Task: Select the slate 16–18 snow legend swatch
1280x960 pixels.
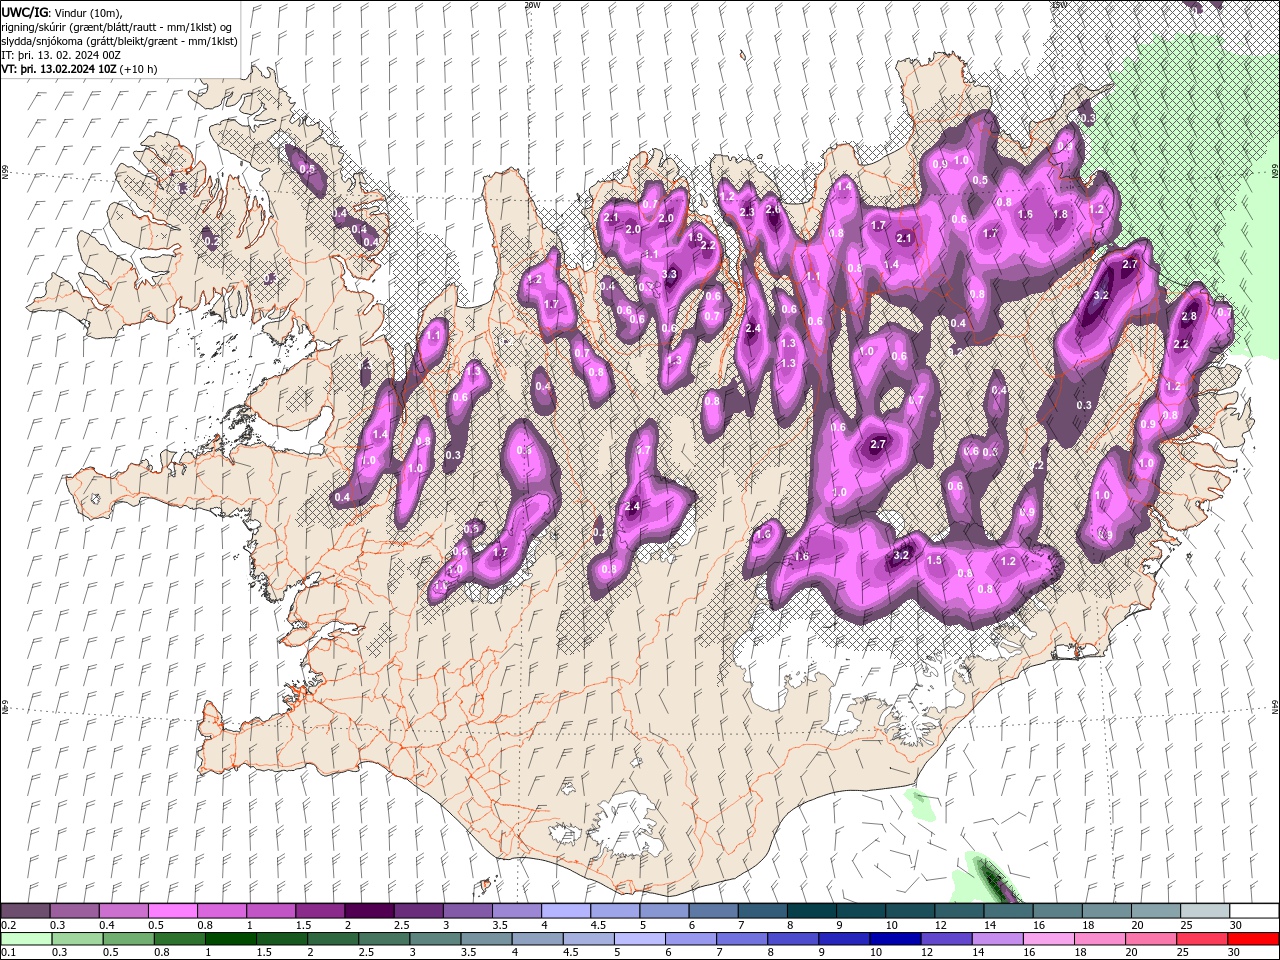Action: (1057, 911)
